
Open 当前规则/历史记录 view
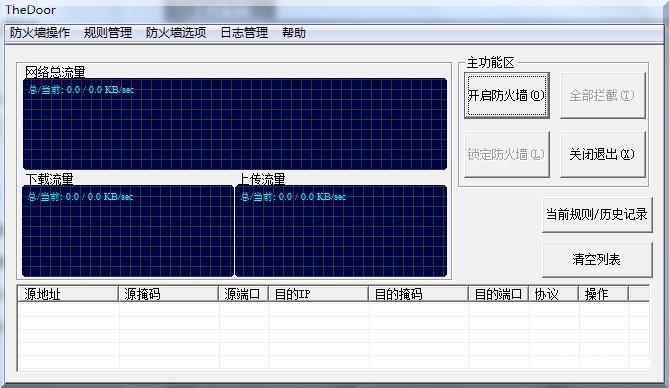597,214
